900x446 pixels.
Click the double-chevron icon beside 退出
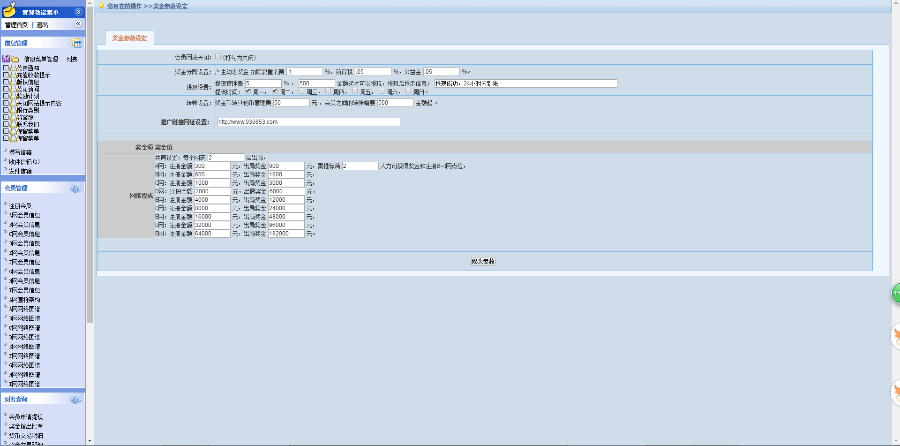click(78, 24)
